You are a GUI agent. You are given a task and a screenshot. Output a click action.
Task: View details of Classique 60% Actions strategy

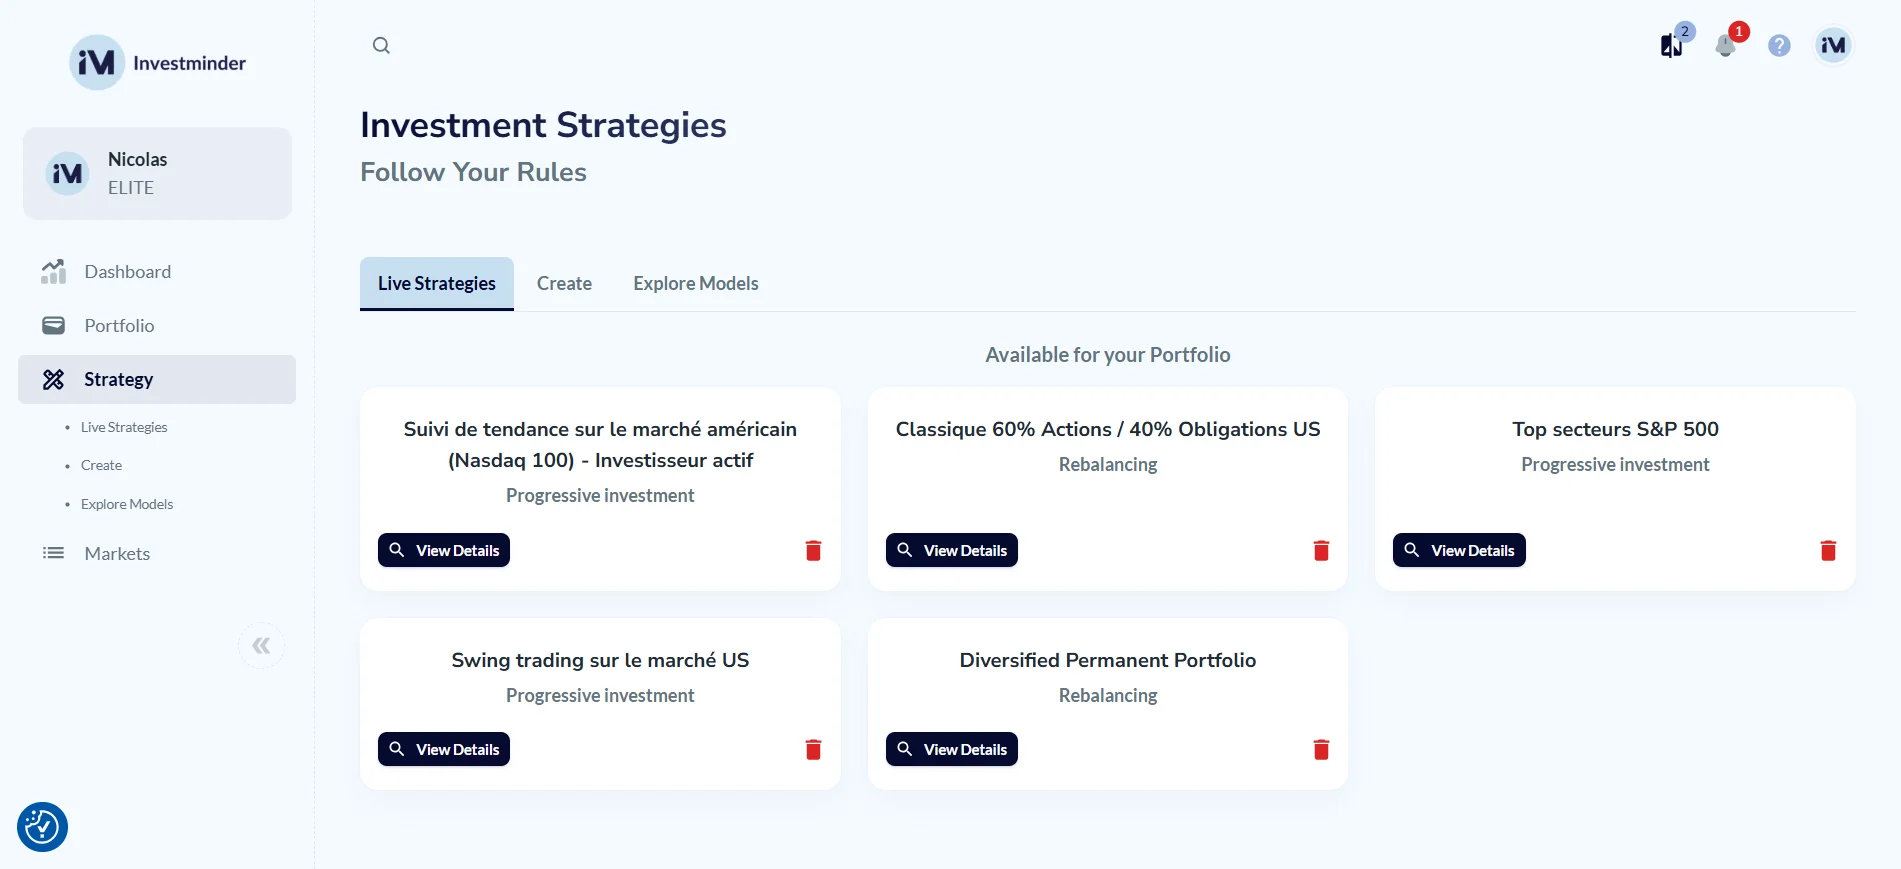pos(951,550)
